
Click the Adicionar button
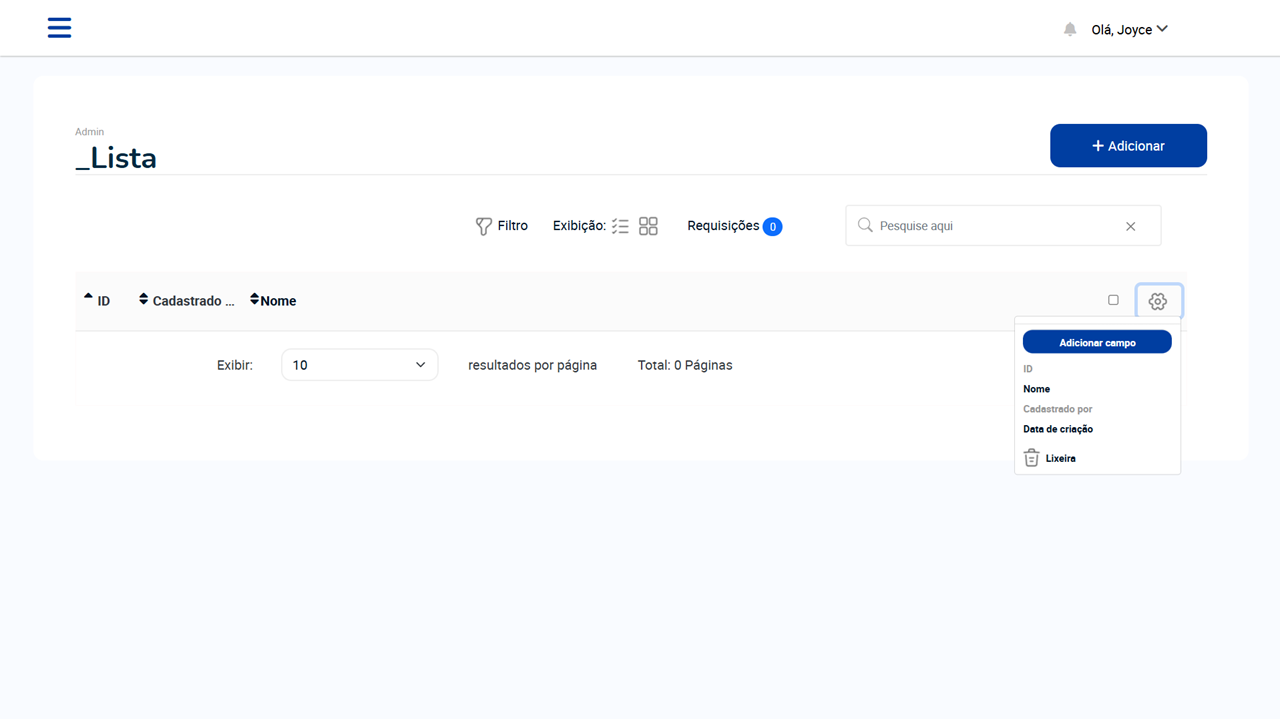coord(1128,146)
